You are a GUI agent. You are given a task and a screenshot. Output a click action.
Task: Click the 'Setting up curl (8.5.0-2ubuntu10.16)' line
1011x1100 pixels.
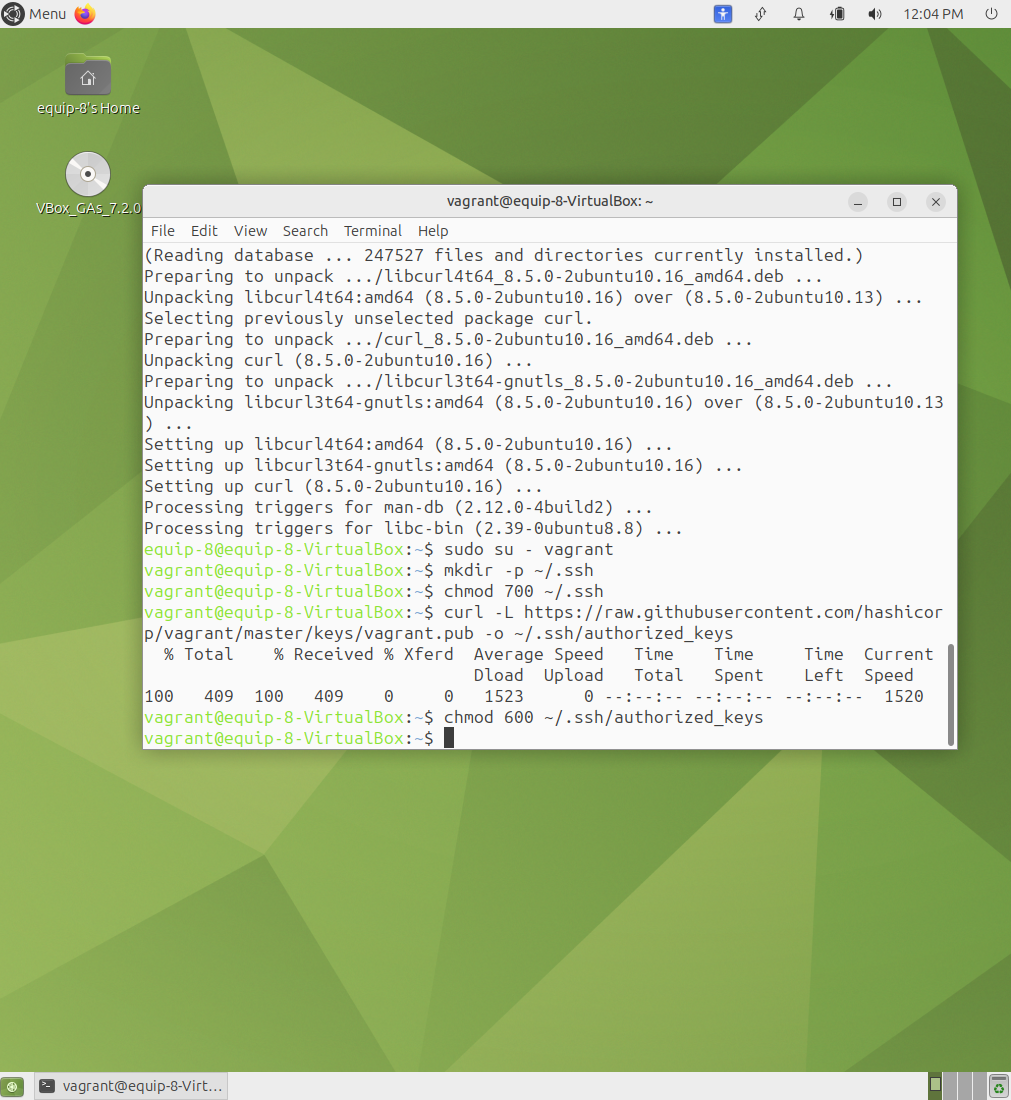(x=343, y=486)
